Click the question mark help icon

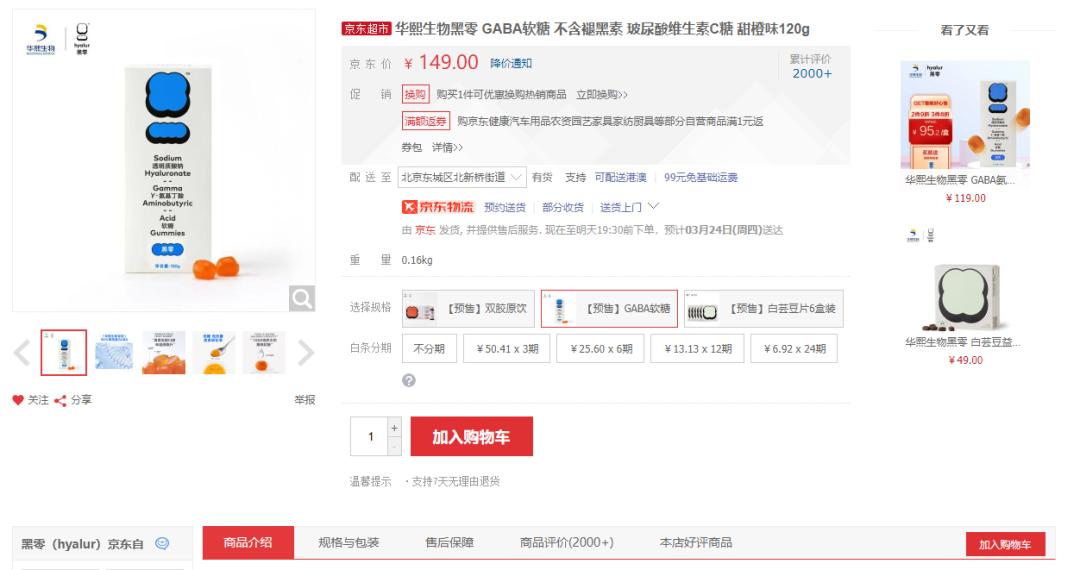click(408, 381)
